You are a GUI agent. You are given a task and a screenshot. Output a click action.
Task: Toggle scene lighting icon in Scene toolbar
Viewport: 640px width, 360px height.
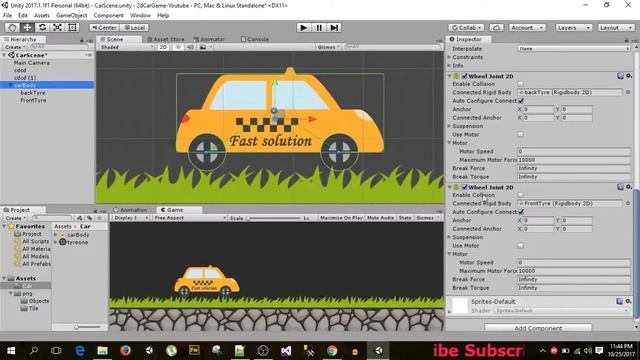(x=178, y=47)
